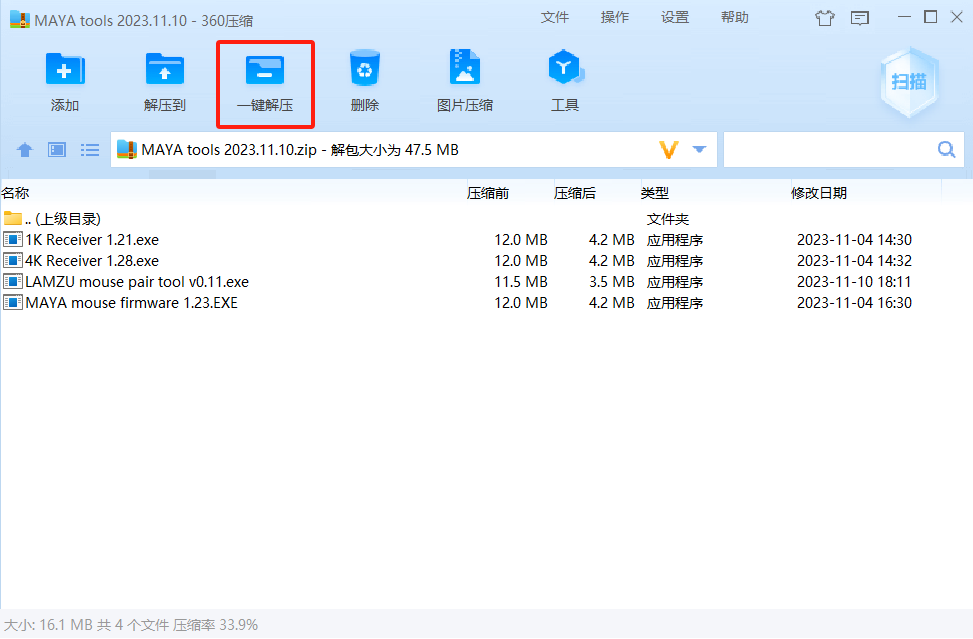Sort by the 压缩后 column header
973x639 pixels.
(575, 193)
